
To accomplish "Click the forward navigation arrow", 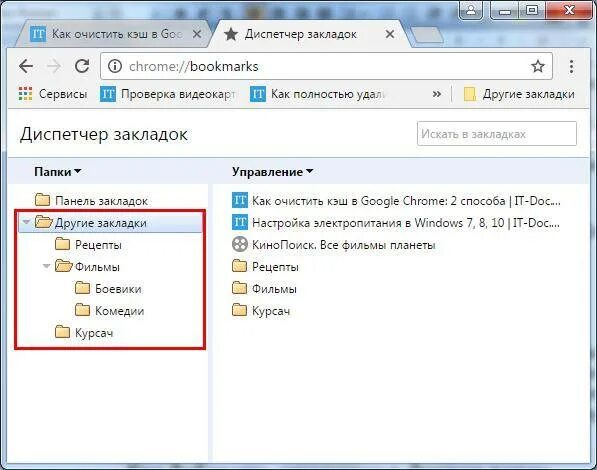I will click(54, 66).
